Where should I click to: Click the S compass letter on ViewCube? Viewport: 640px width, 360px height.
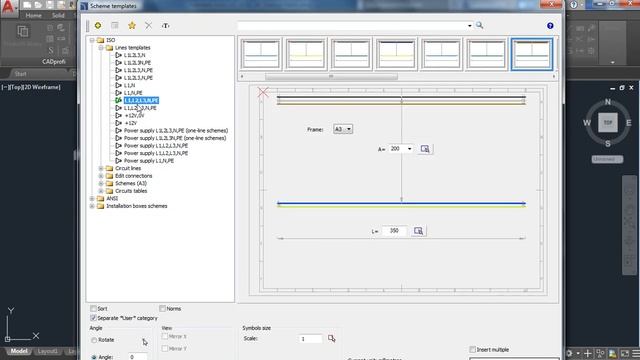click(x=608, y=143)
